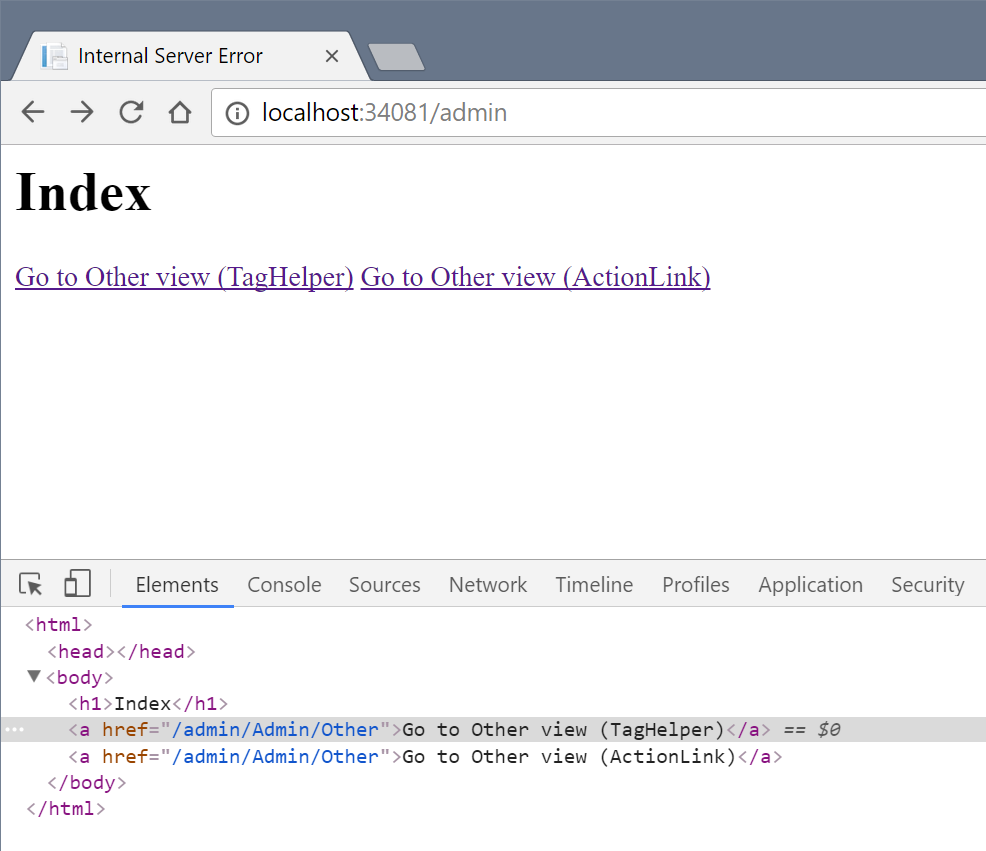986x851 pixels.
Task: Switch to the Console tab
Action: (x=284, y=584)
